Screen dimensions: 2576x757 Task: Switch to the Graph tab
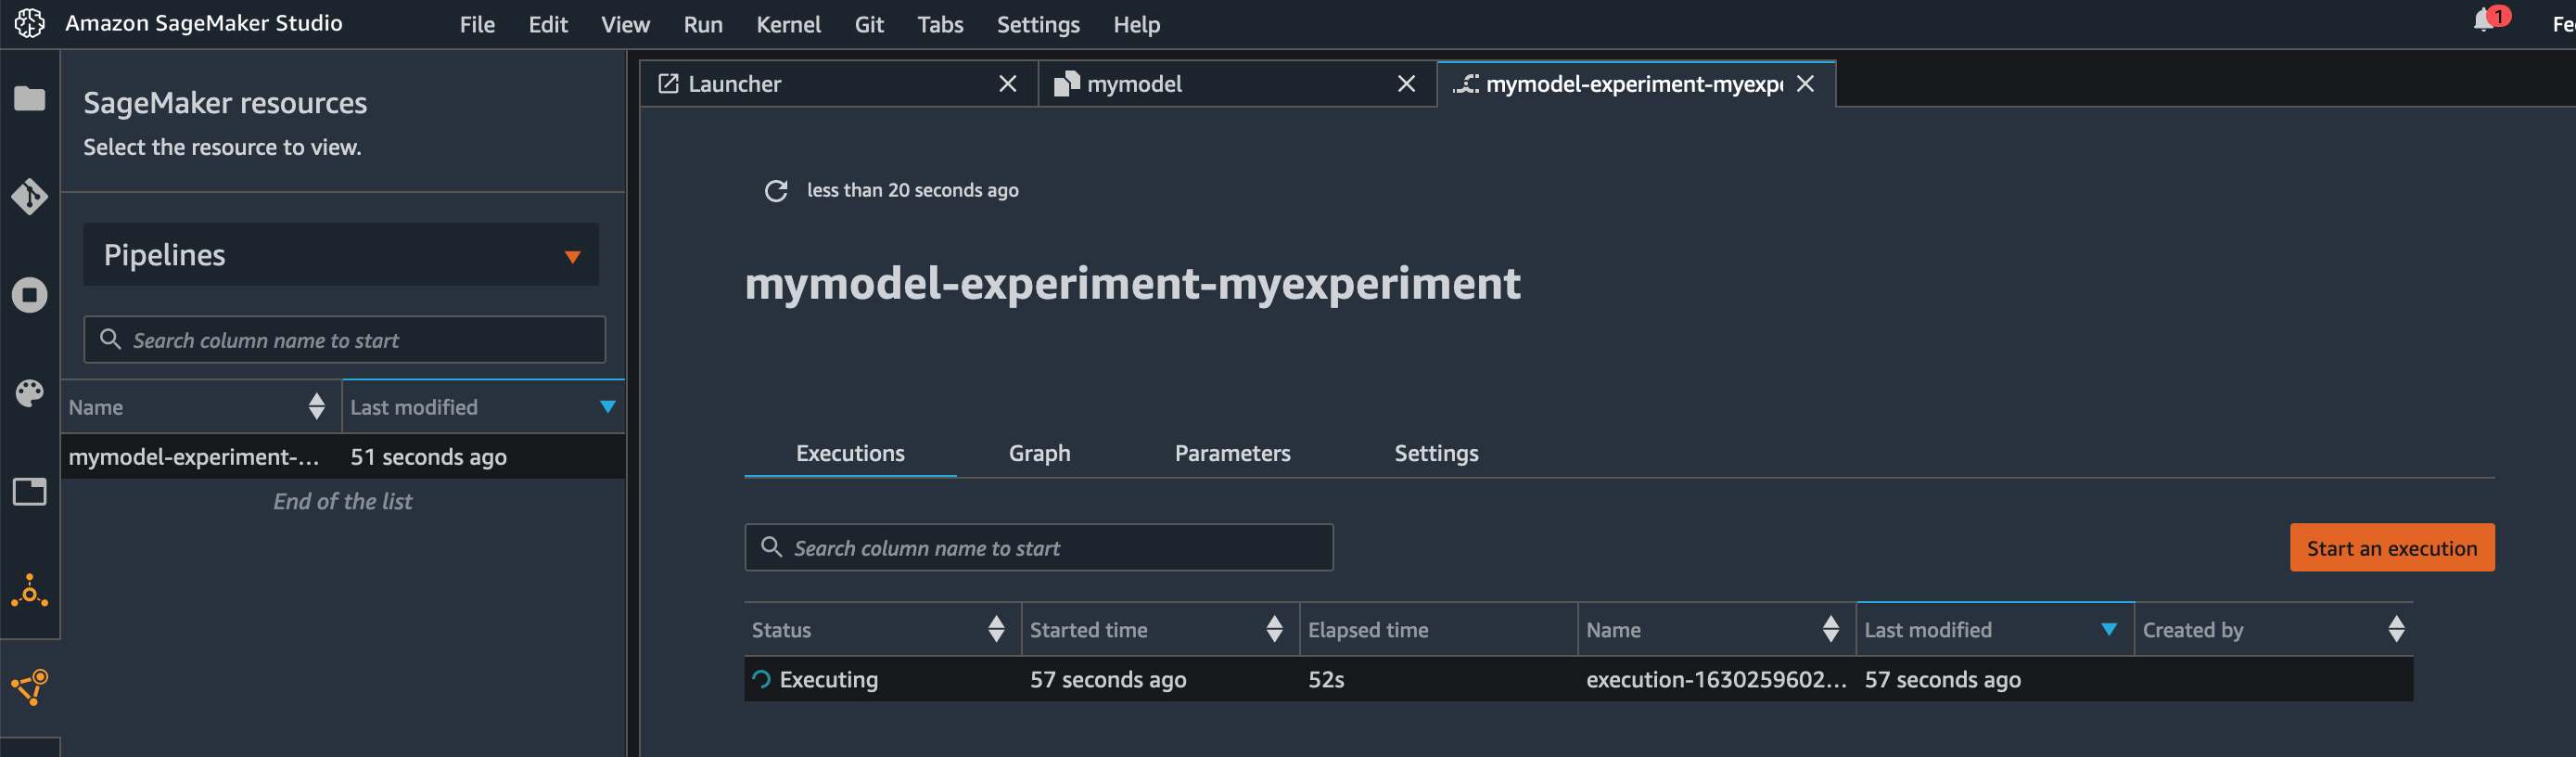(1039, 453)
